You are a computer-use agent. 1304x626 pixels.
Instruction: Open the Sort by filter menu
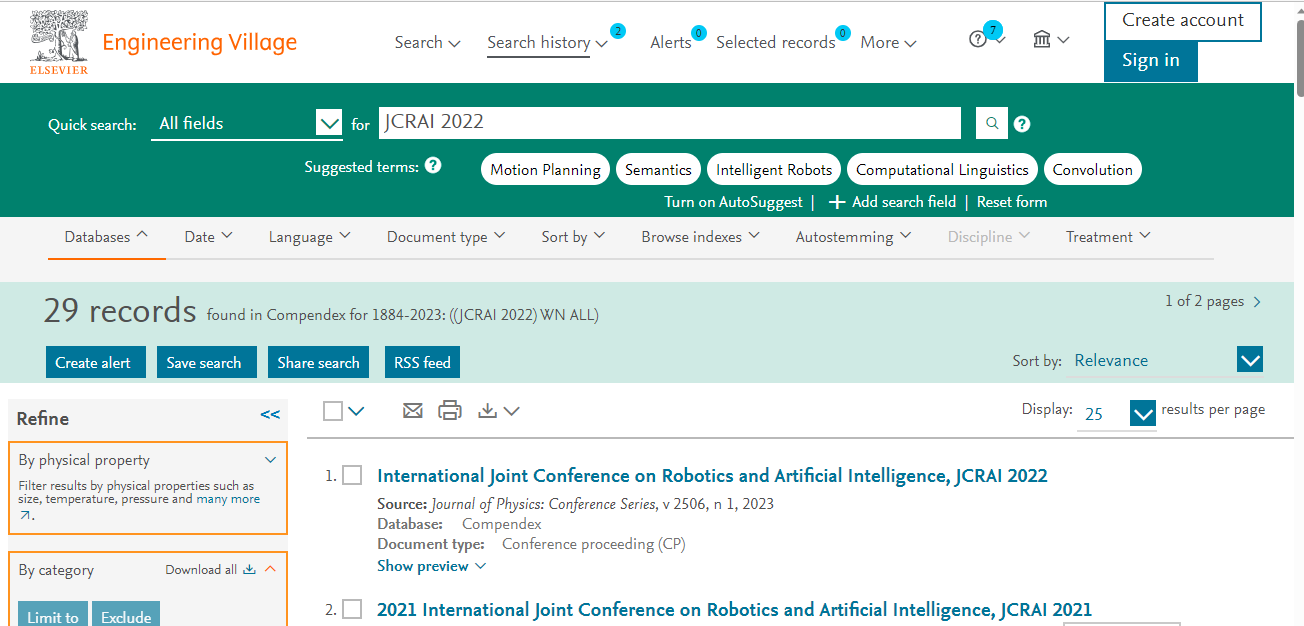[574, 237]
